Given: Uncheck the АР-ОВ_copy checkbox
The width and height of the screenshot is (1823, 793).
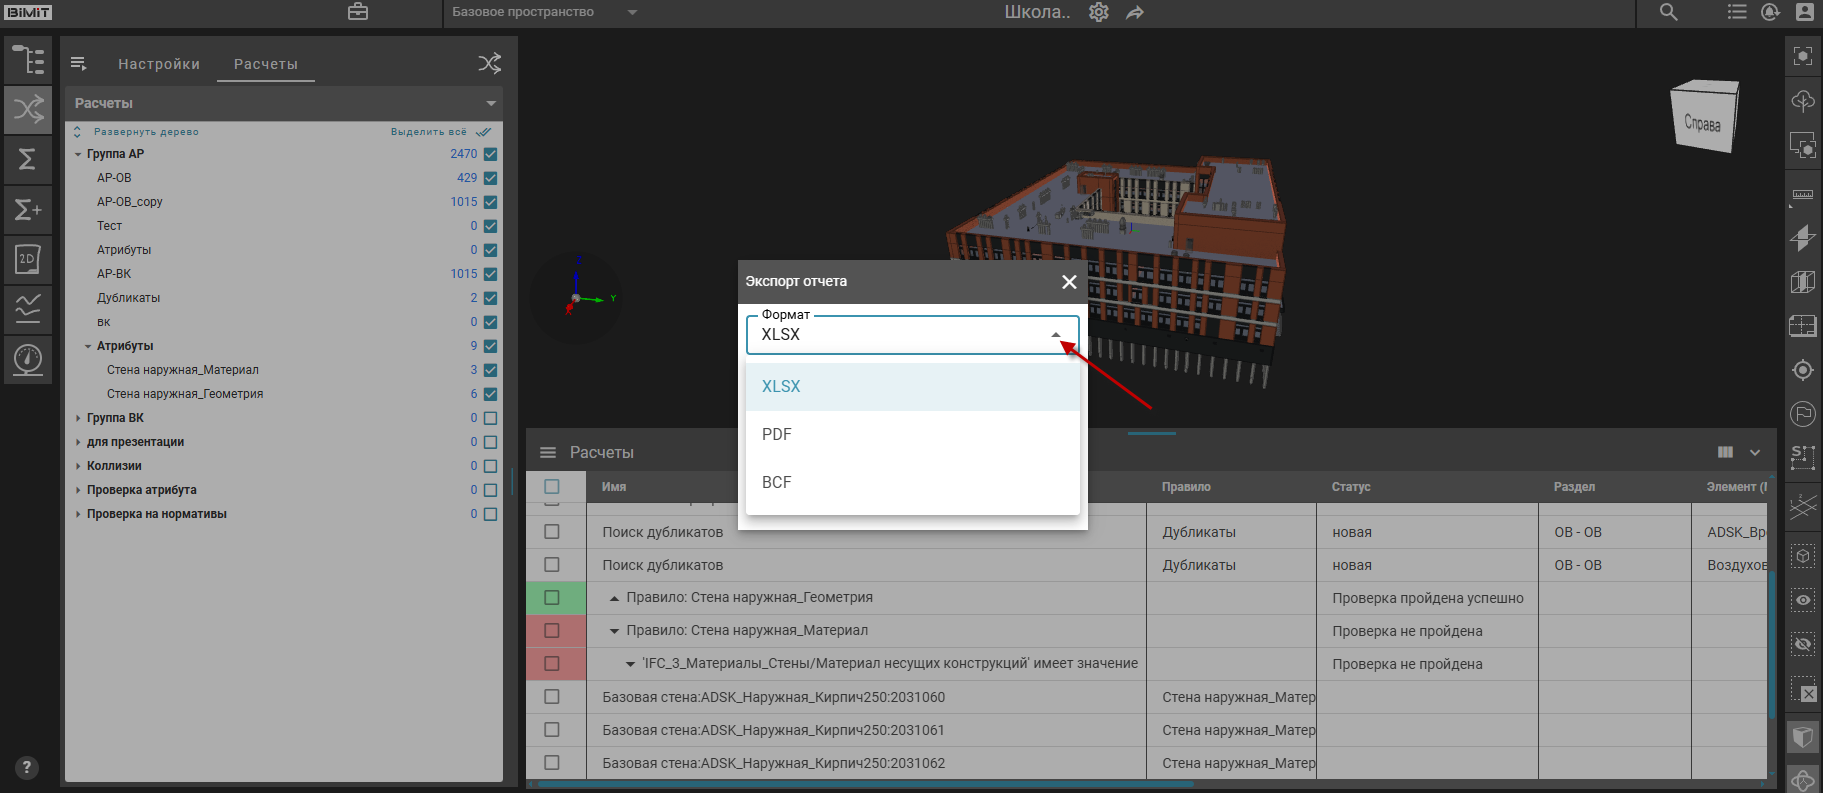Looking at the screenshot, I should (x=490, y=202).
